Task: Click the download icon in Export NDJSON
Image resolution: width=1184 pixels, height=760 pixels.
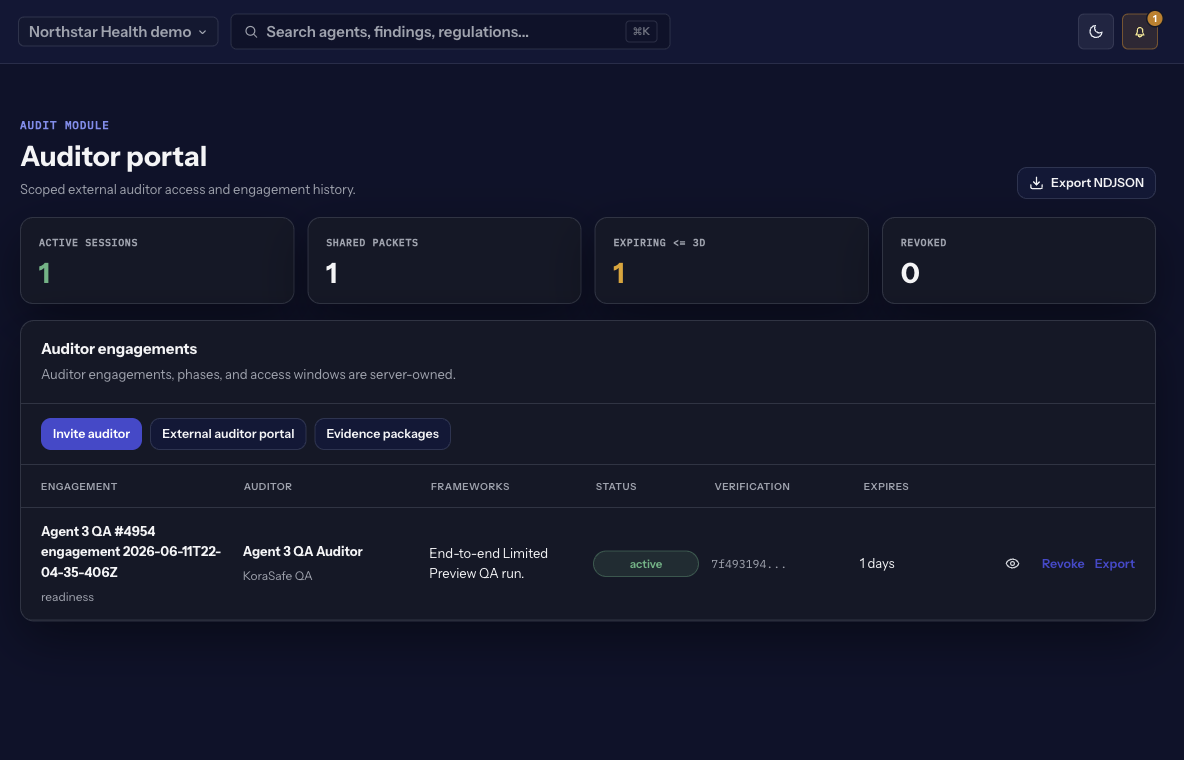Action: 1036,183
